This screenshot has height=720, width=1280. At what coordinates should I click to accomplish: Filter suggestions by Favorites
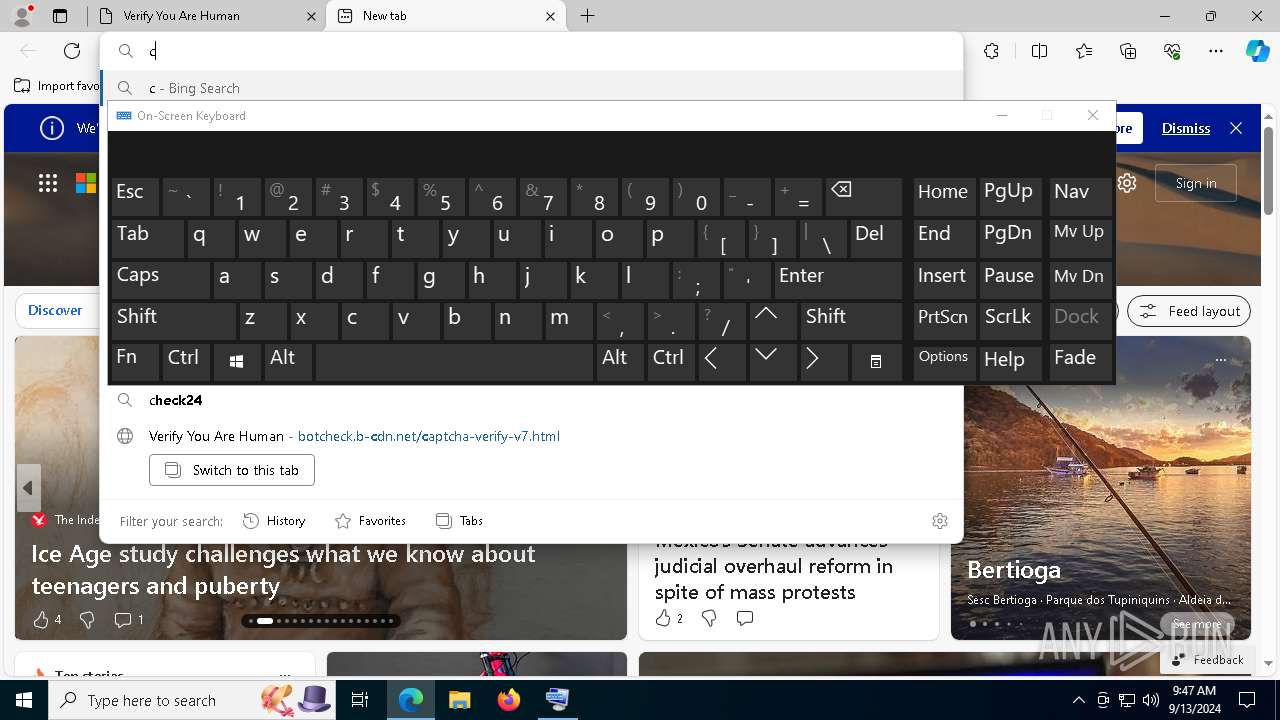[x=370, y=521]
